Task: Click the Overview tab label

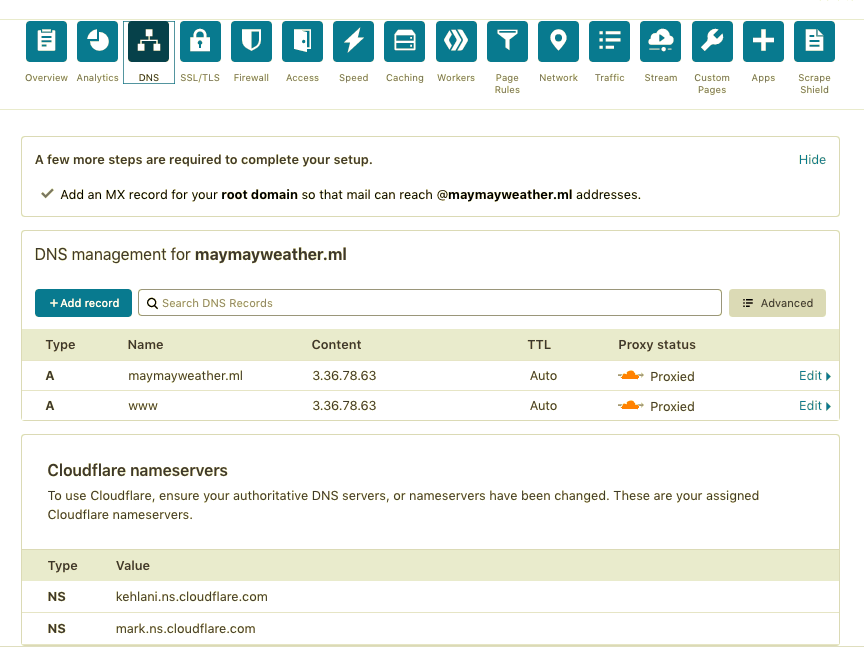Action: tap(46, 78)
